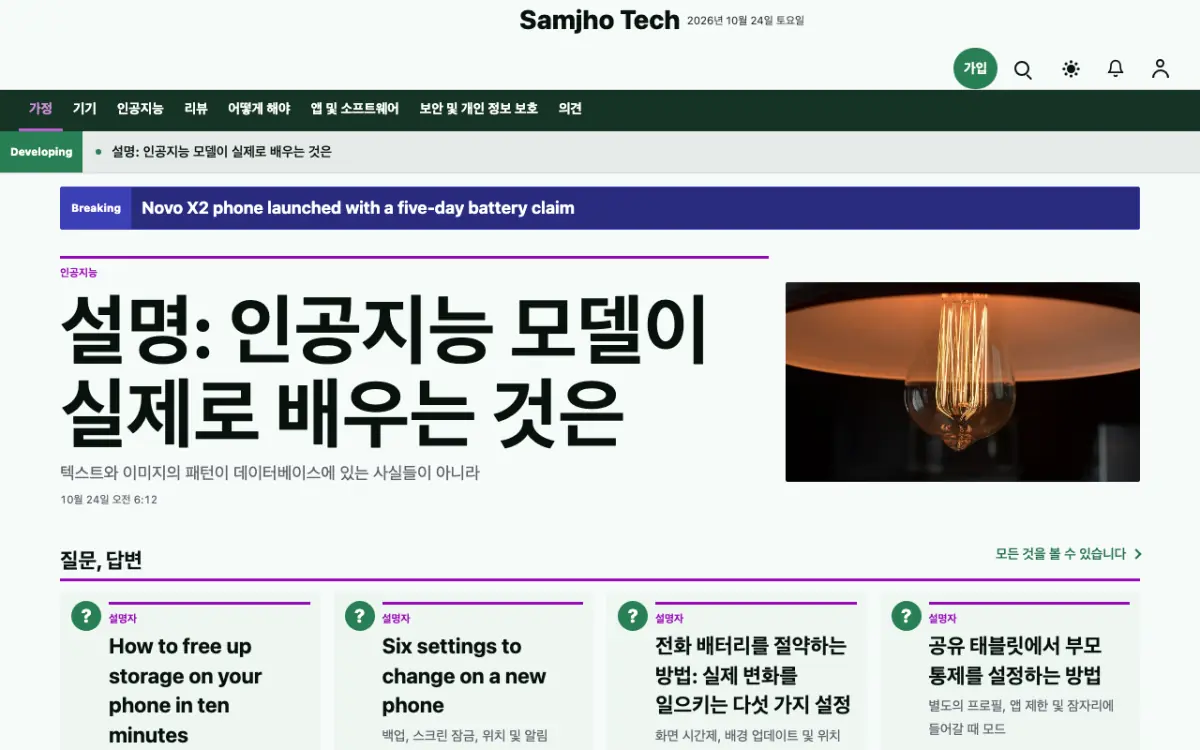Click the purple Breaking label
The height and width of the screenshot is (750, 1200).
[96, 208]
